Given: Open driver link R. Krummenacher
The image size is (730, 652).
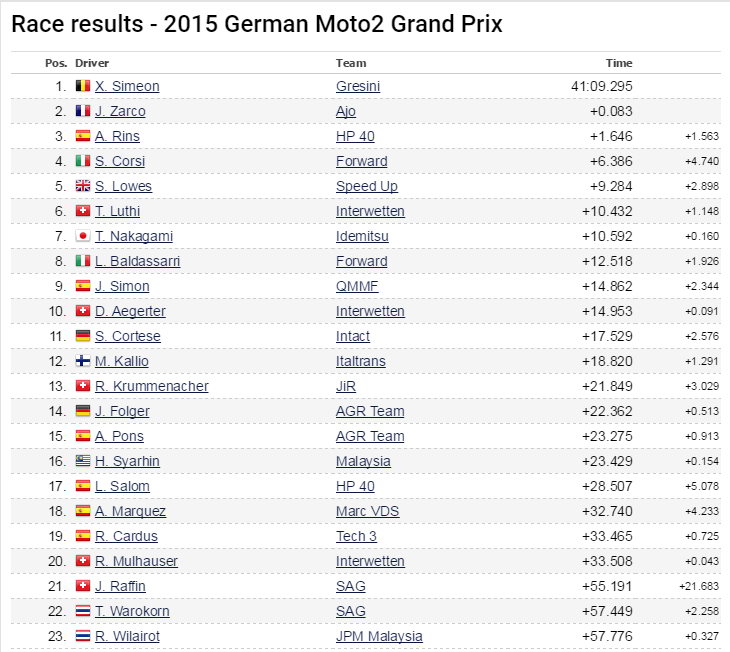Looking at the screenshot, I should click(152, 387).
